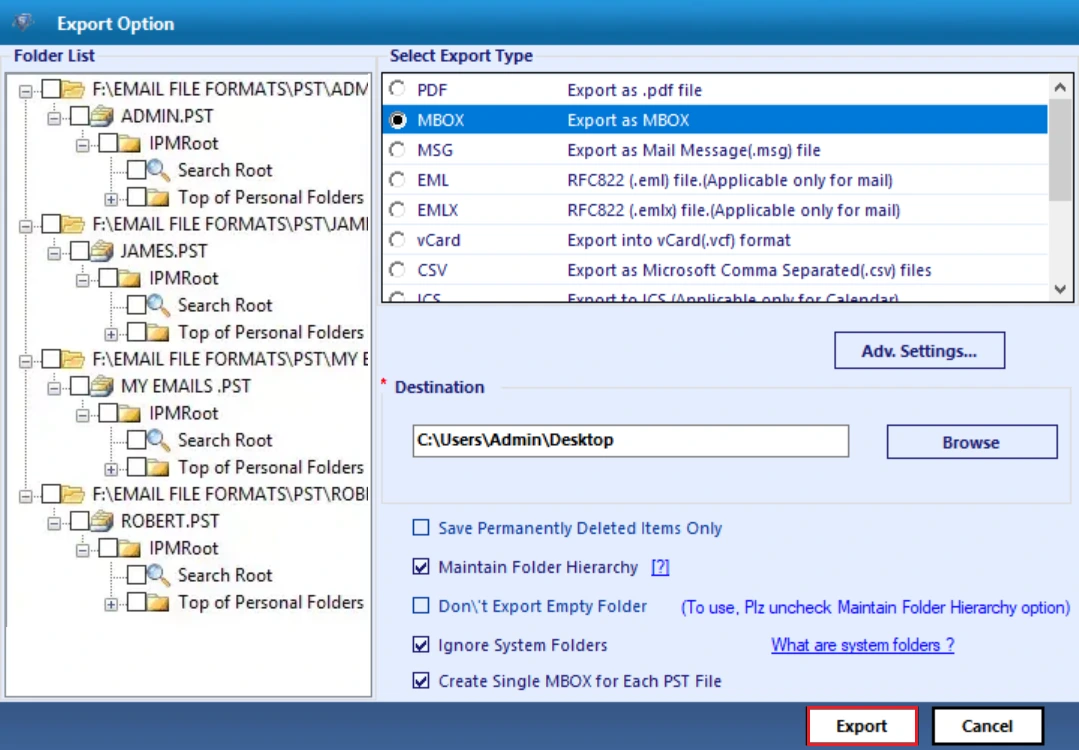Check the ADMIN.PST checkbox in folder list
This screenshot has height=750, width=1079.
point(80,116)
